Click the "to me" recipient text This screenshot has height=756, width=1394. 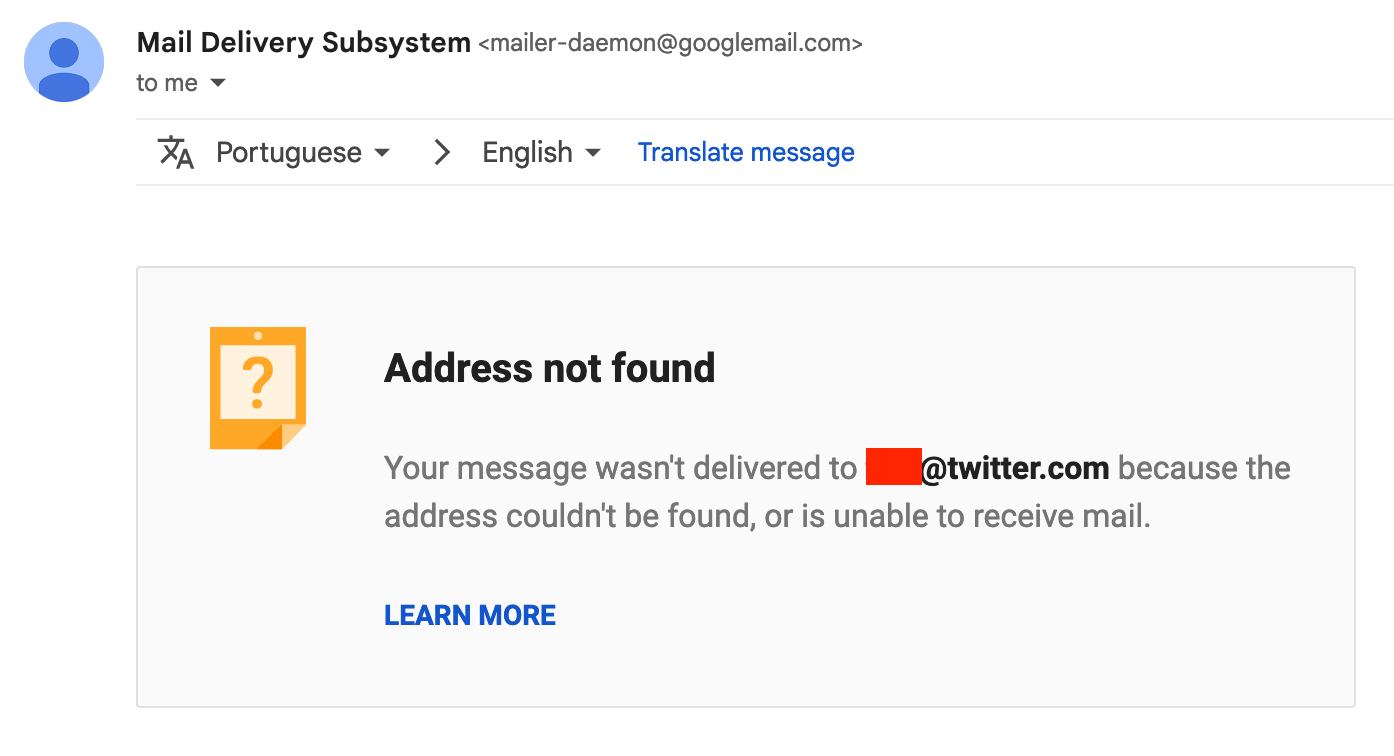[167, 83]
